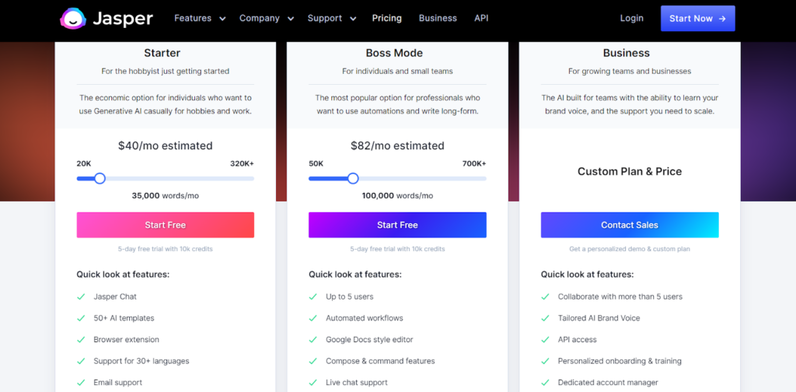The width and height of the screenshot is (796, 392).
Task: Click checkmark beside Dedicated account manager
Action: [545, 382]
